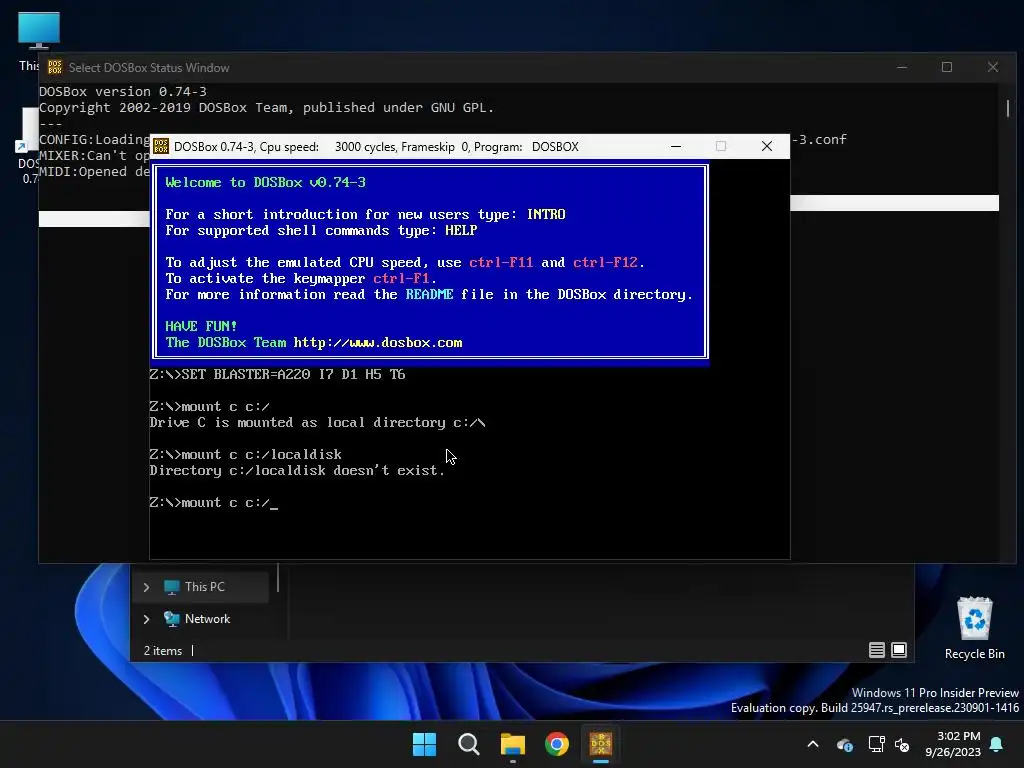Click the DOSBox desktop shortcut icon
1024x768 pixels.
[27, 131]
